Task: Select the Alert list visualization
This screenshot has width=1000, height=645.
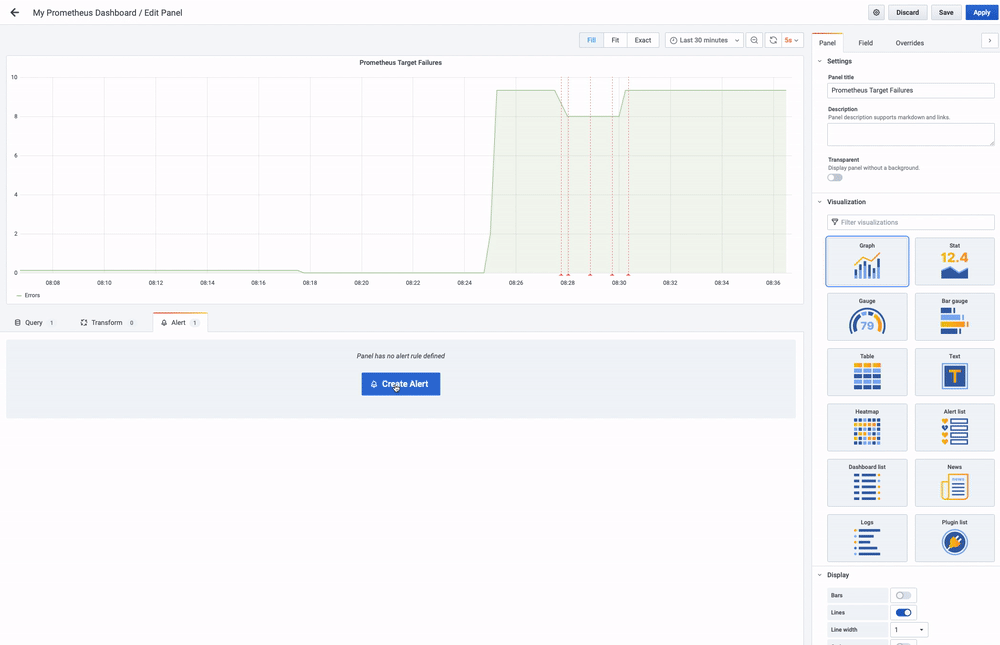Action: pyautogui.click(x=954, y=427)
